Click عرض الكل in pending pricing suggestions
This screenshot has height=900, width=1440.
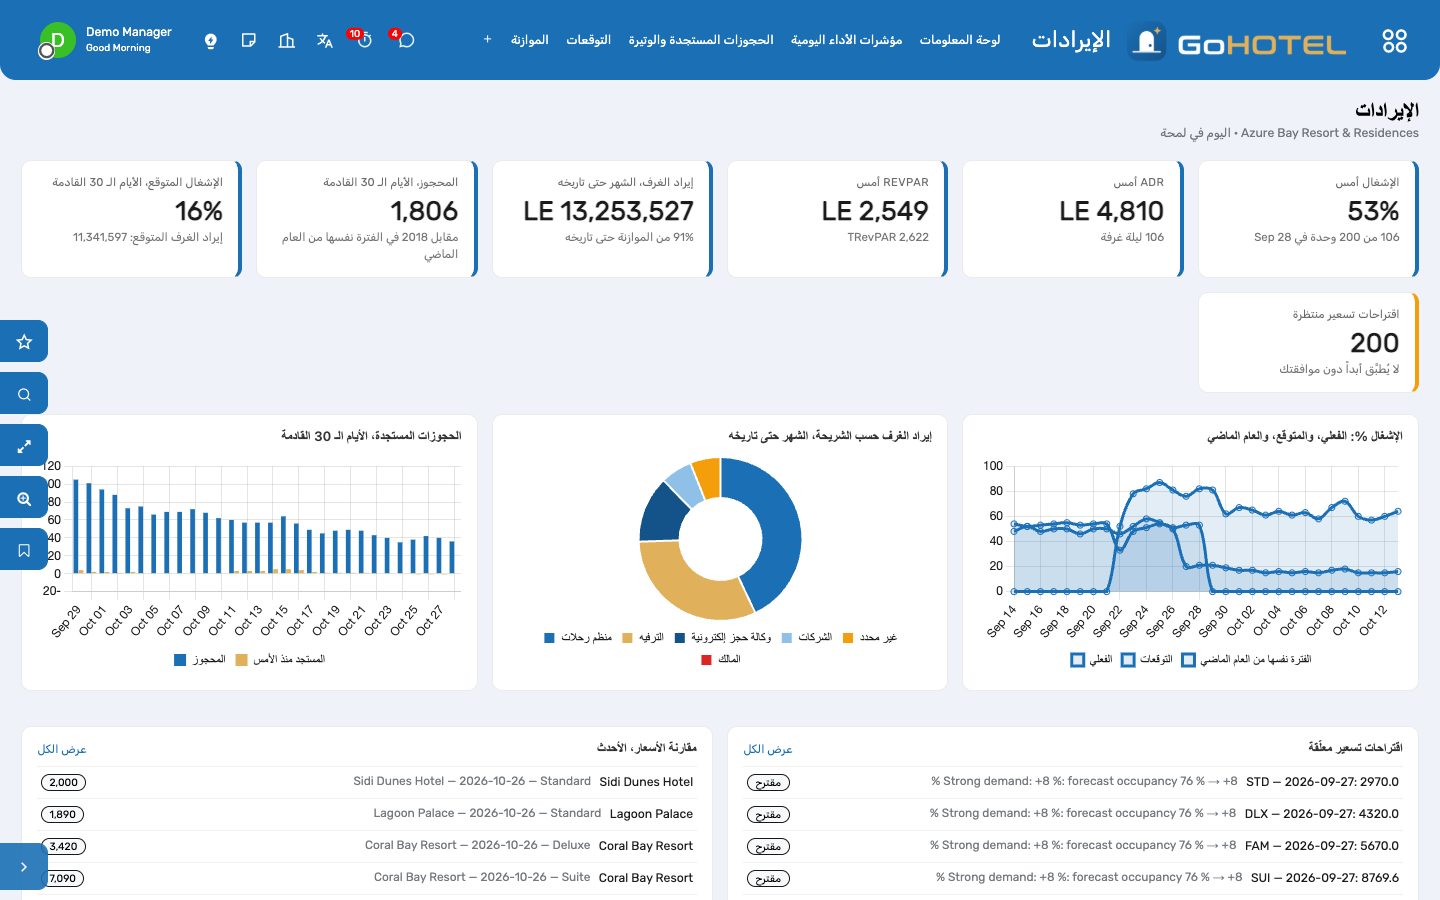coord(768,749)
